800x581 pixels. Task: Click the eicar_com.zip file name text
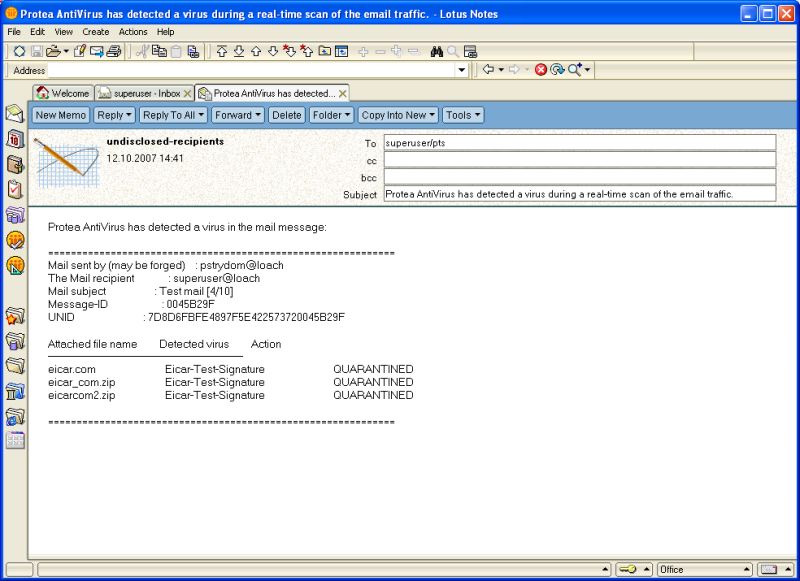[82, 382]
